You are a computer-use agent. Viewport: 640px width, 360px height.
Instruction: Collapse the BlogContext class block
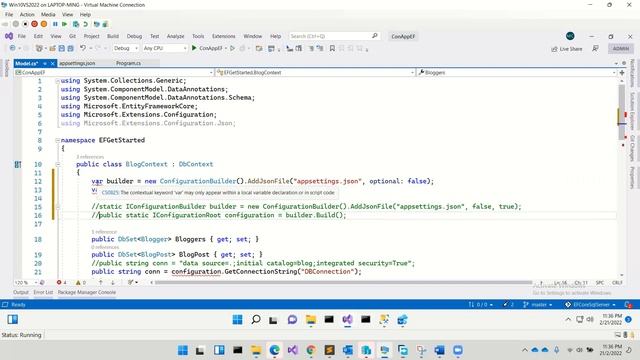(58, 164)
